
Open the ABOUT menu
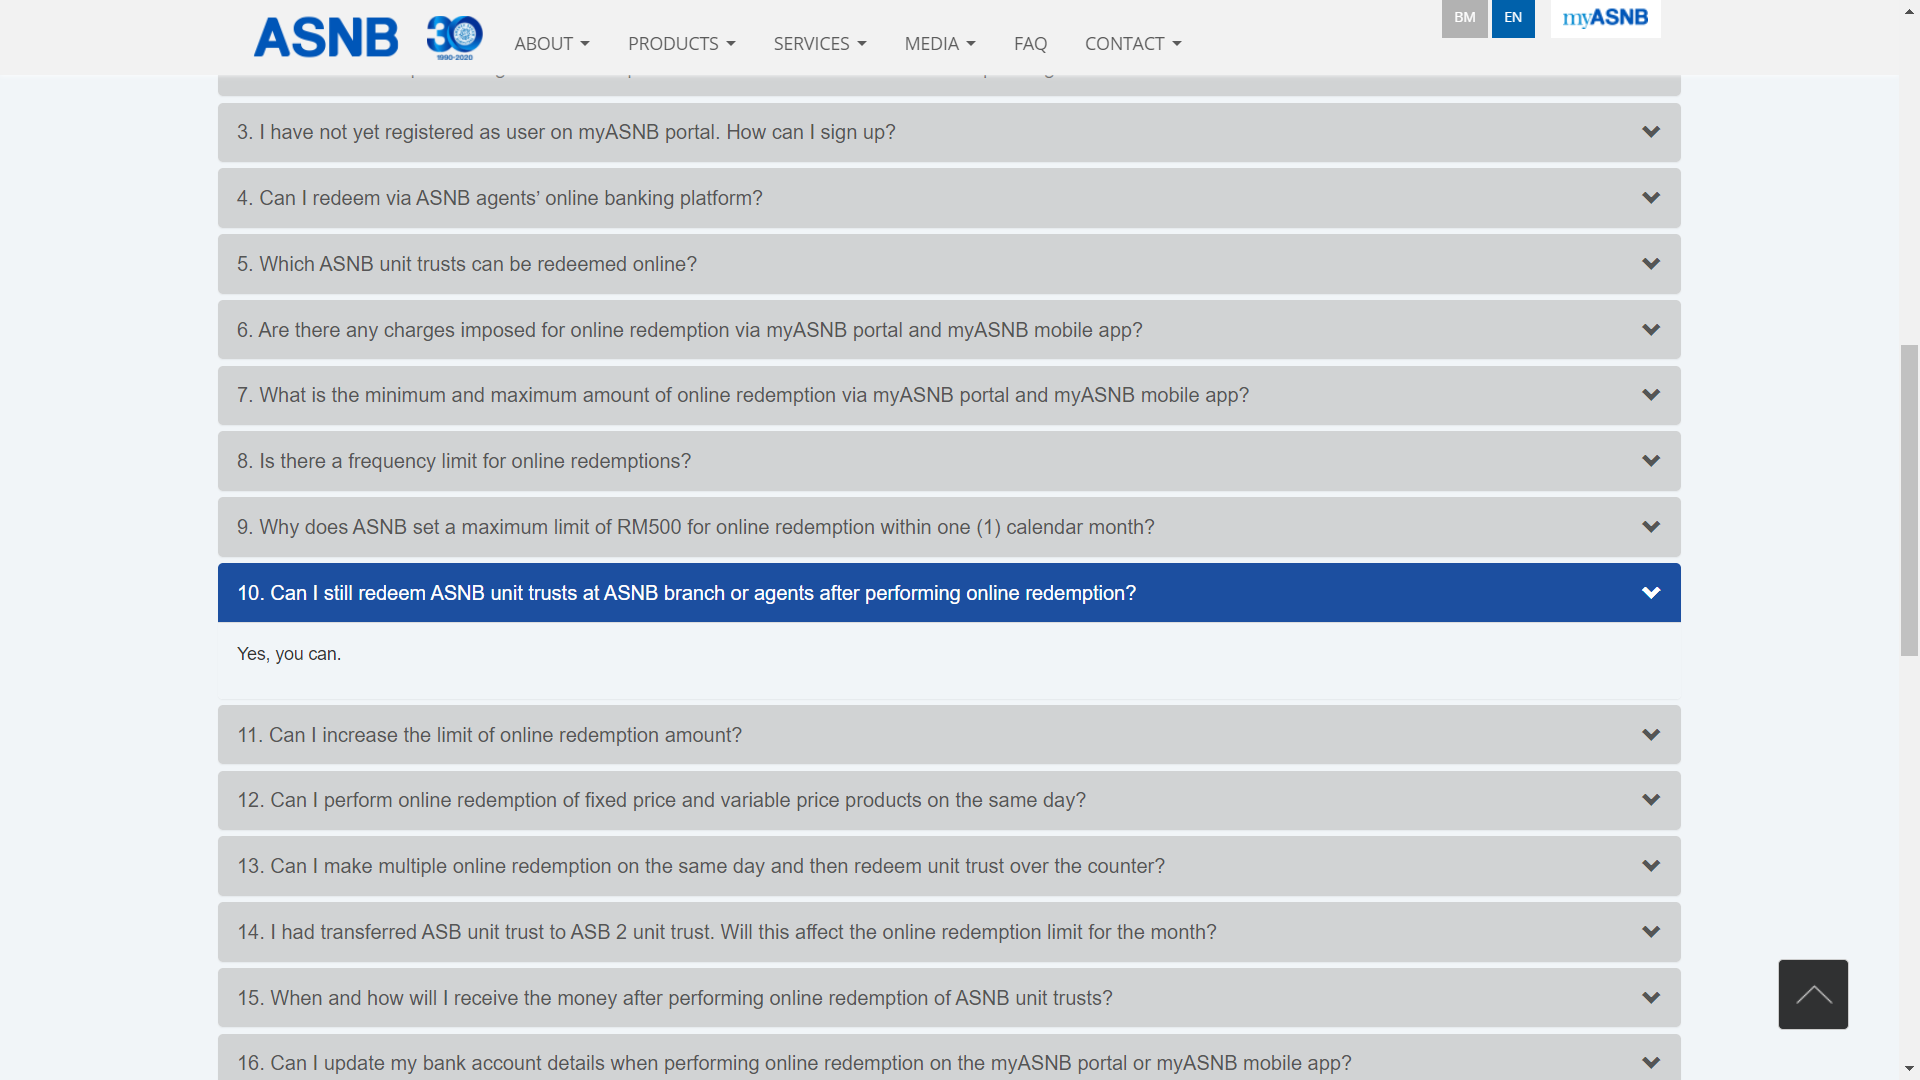tap(552, 44)
